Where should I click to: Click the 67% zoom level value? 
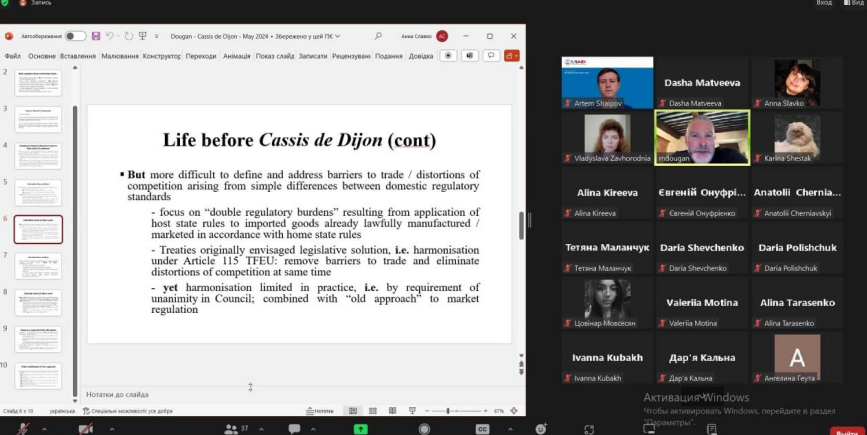pos(499,411)
